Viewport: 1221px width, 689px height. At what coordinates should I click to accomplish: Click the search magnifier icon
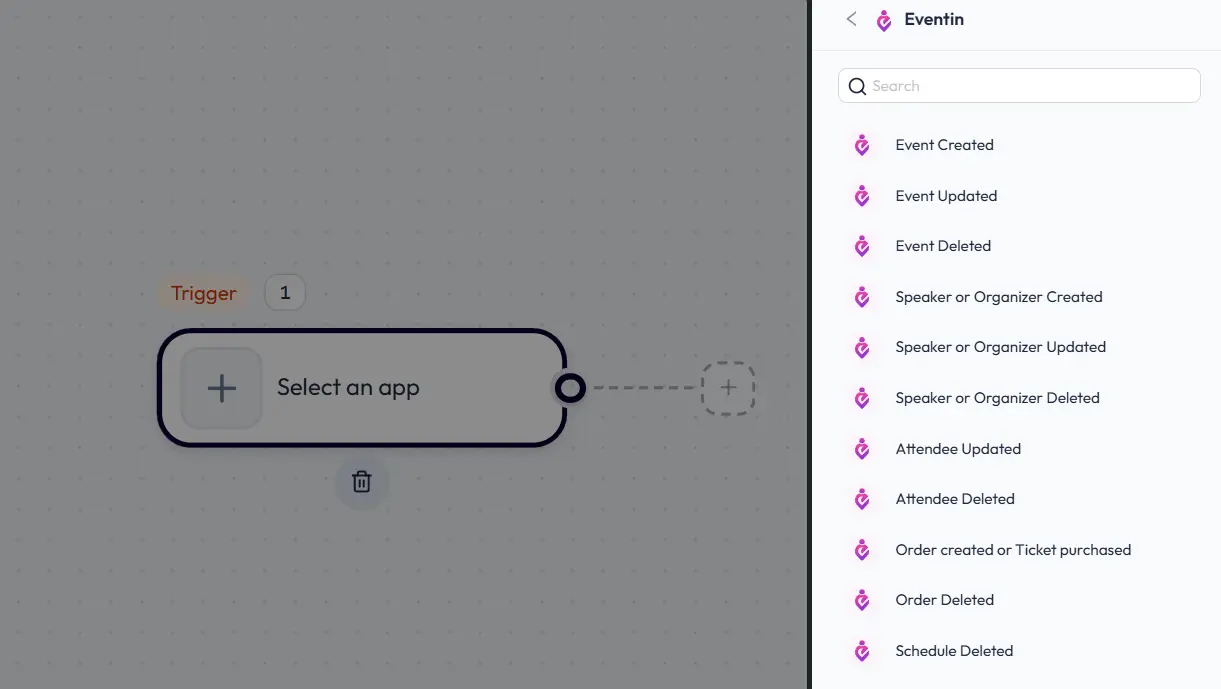click(x=857, y=86)
